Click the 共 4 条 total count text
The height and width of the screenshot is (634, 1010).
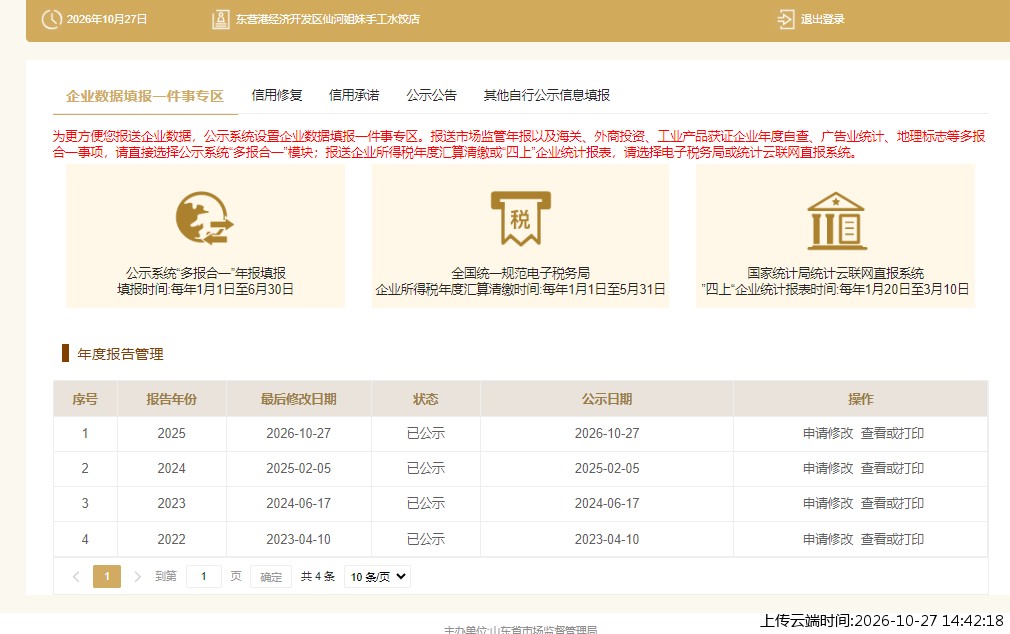tap(318, 577)
